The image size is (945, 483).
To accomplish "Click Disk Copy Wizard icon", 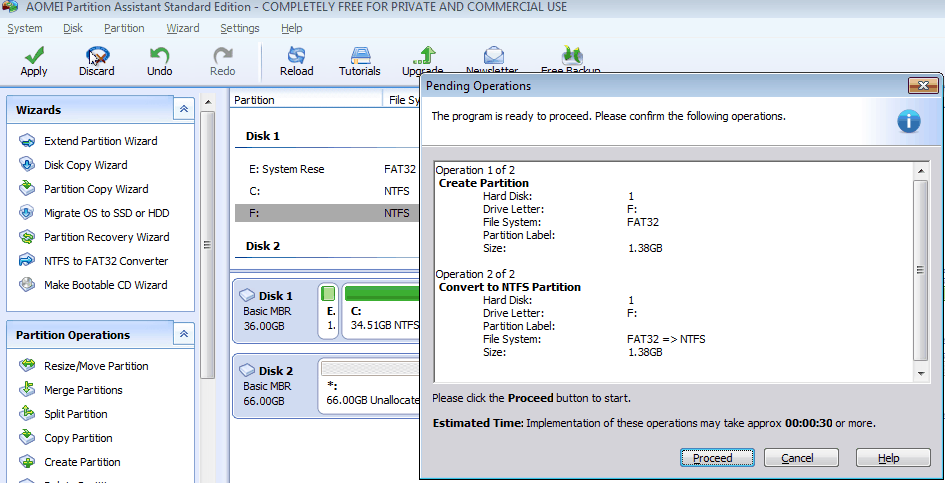I will click(27, 165).
